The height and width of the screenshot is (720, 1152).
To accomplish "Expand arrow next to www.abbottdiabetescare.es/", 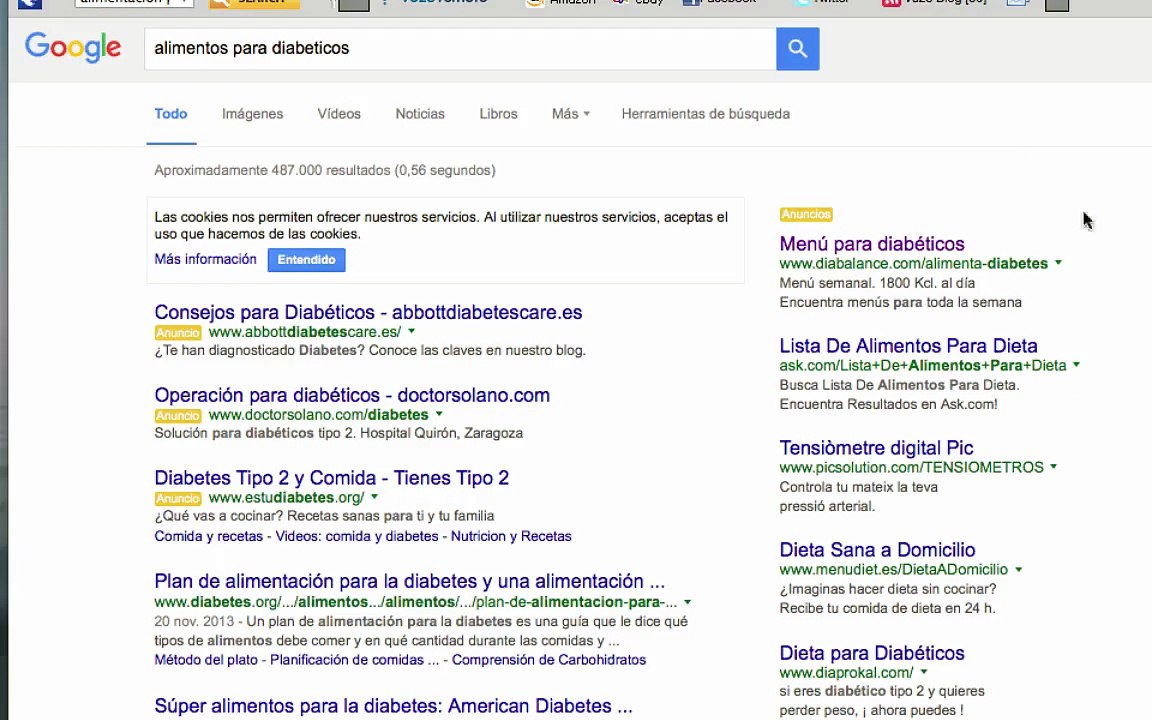I will coord(411,331).
